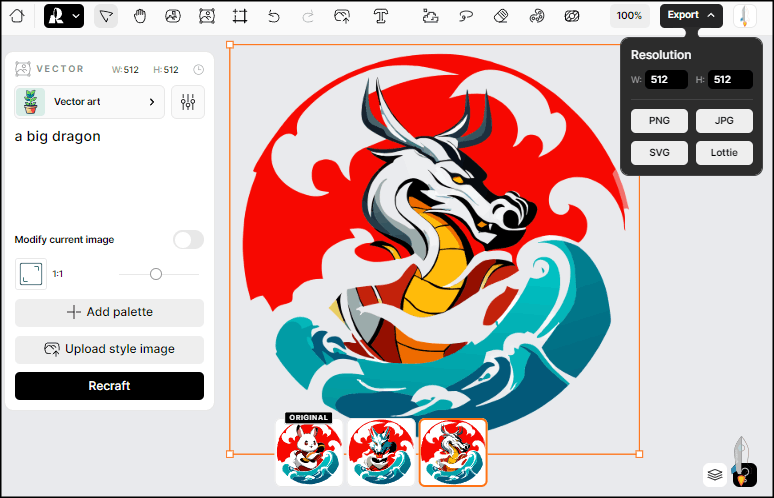Collapse the Export dropdown
The height and width of the screenshot is (498, 774).
click(690, 16)
